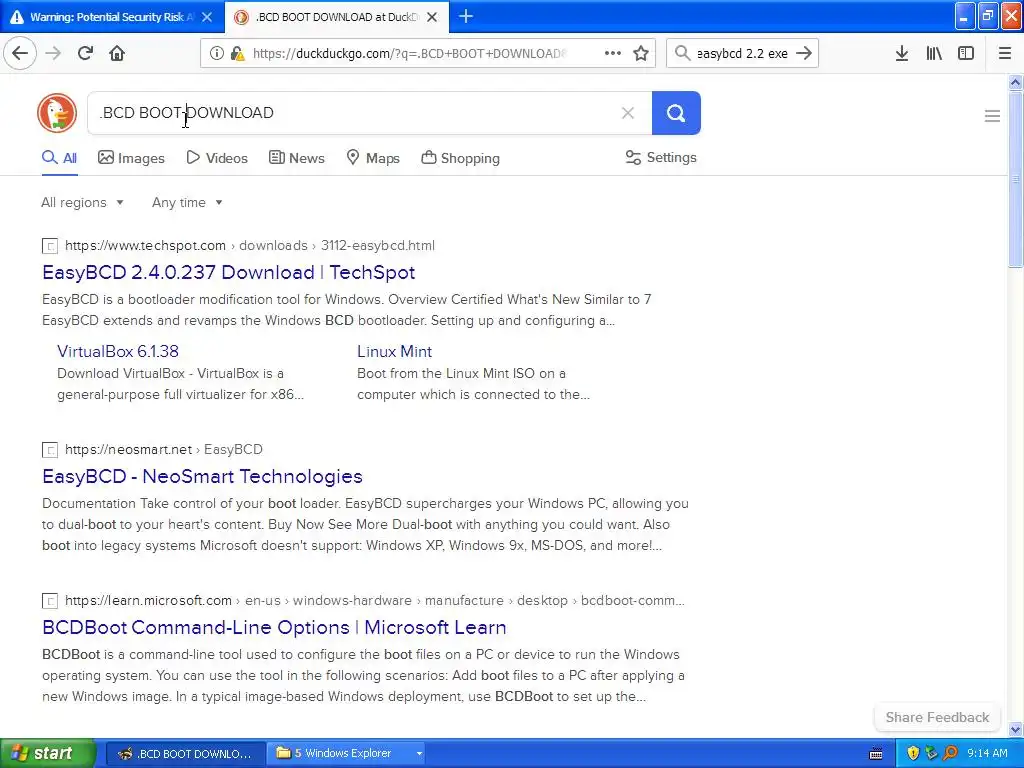The height and width of the screenshot is (768, 1024).
Task: Open DuckDuckGo search Settings
Action: click(661, 157)
